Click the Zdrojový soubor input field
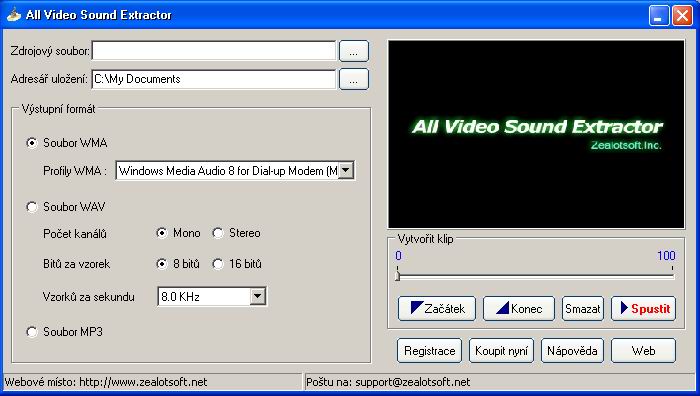This screenshot has height=396, width=700. [x=214, y=51]
